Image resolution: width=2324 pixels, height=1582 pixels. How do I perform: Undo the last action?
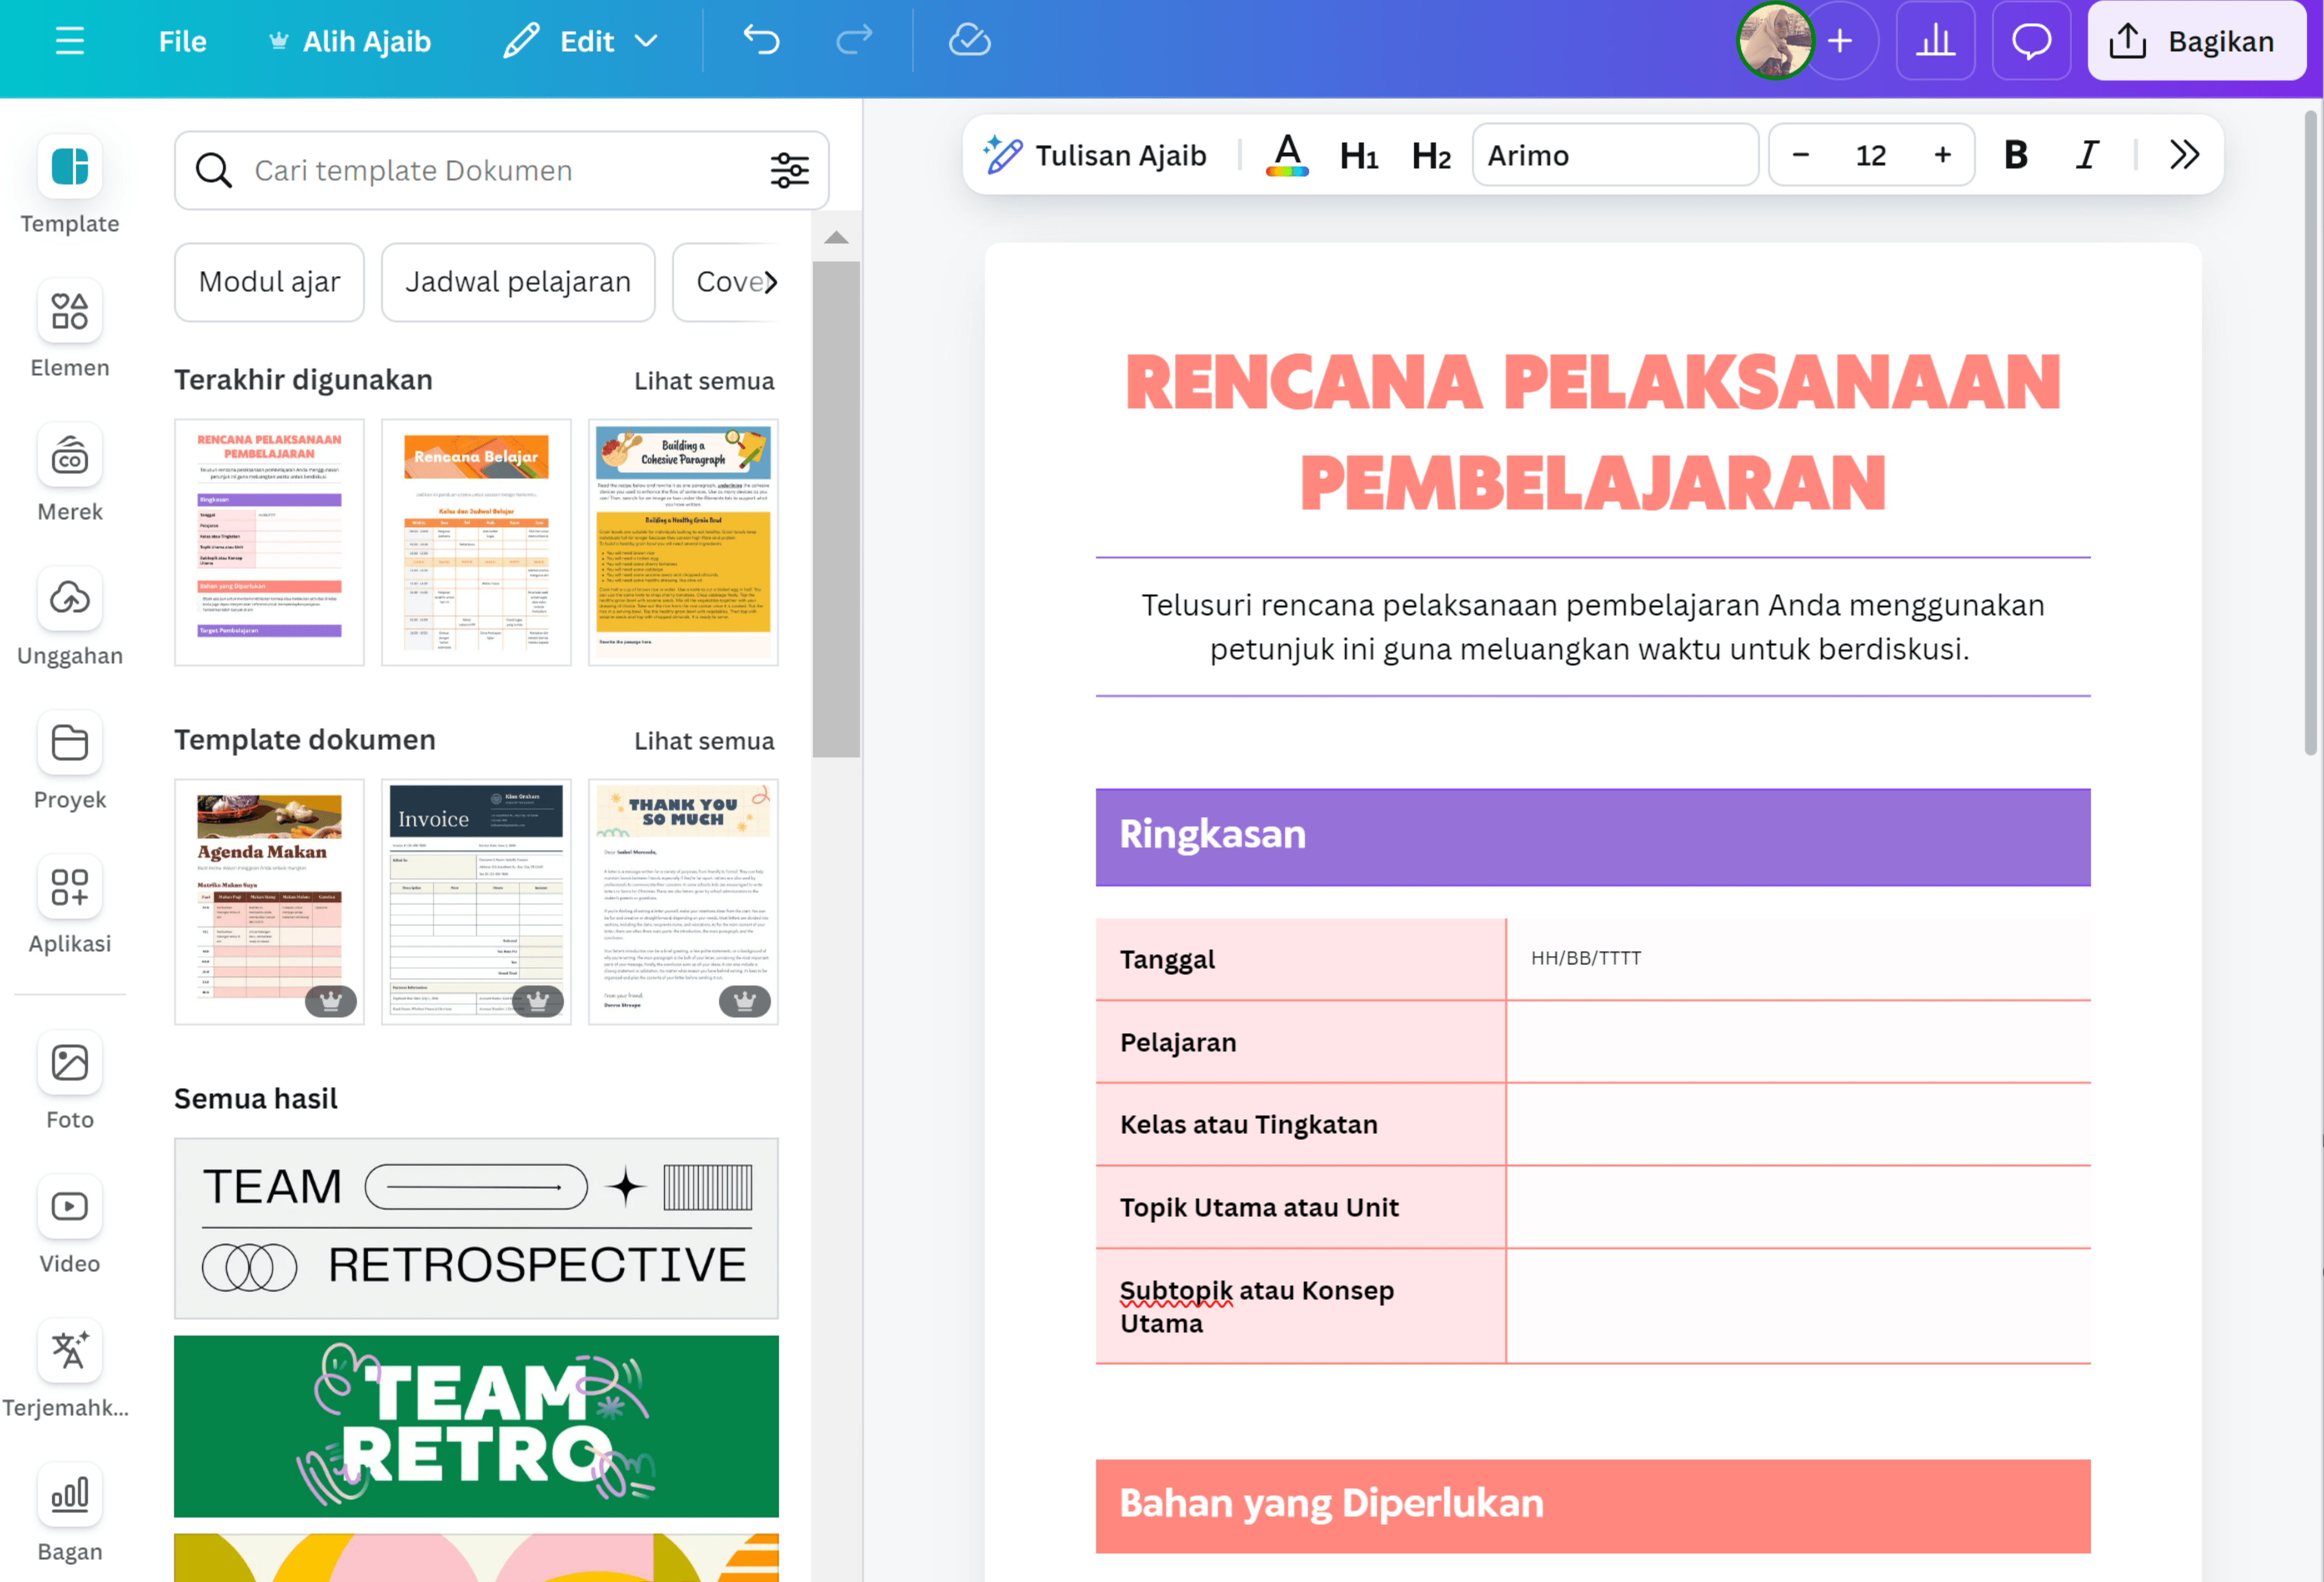click(761, 41)
